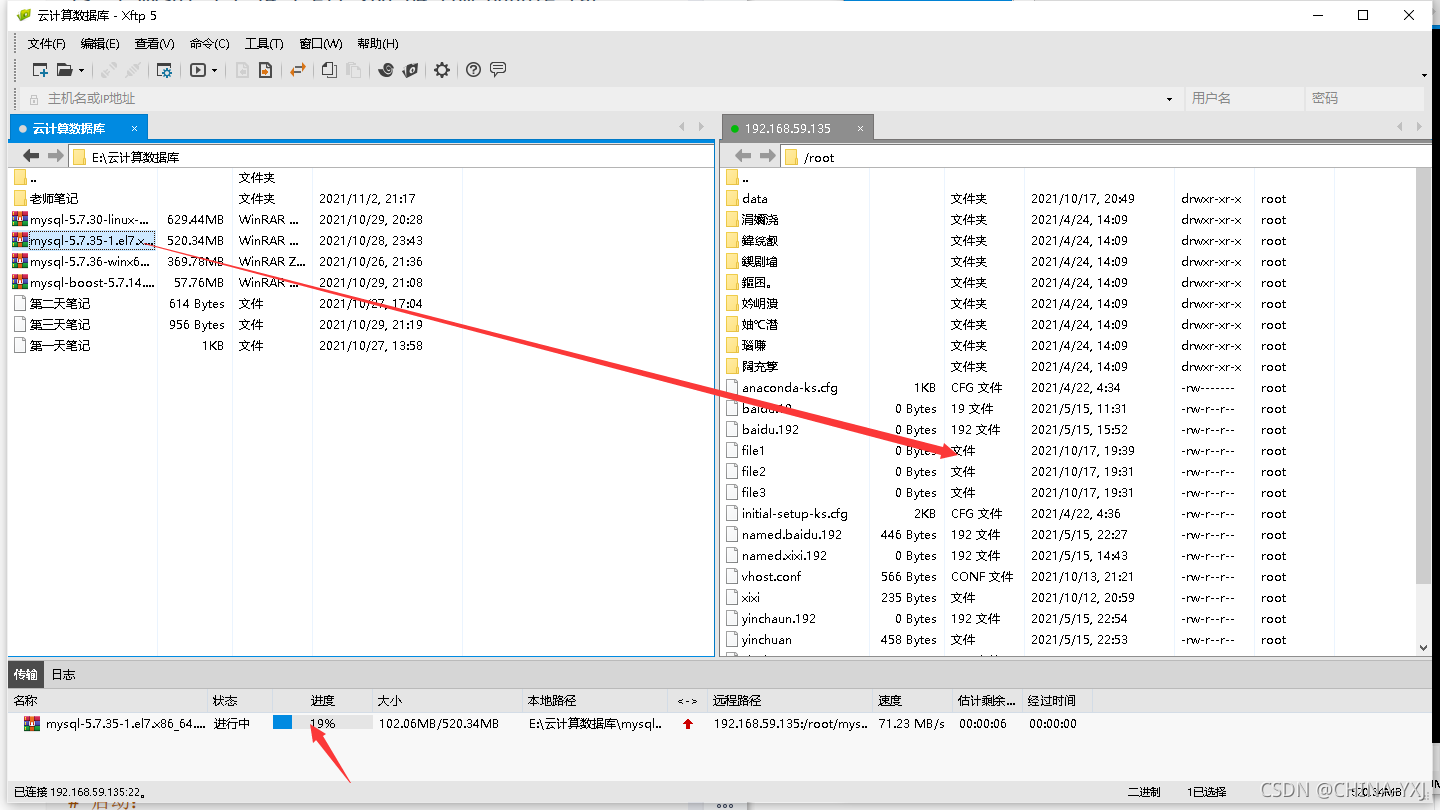Viewport: 1440px width, 810px height.
Task: Open the 窗口(W) menu
Action: click(x=320, y=44)
